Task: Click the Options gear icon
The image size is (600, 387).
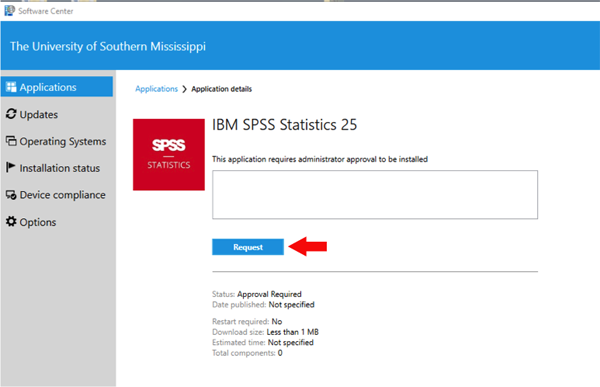Action: (11, 221)
